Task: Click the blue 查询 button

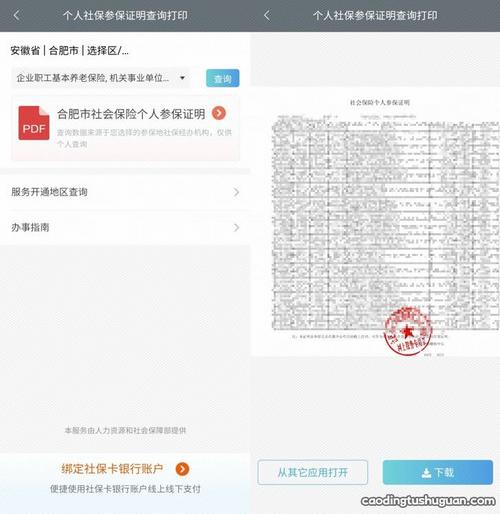Action: (x=222, y=78)
